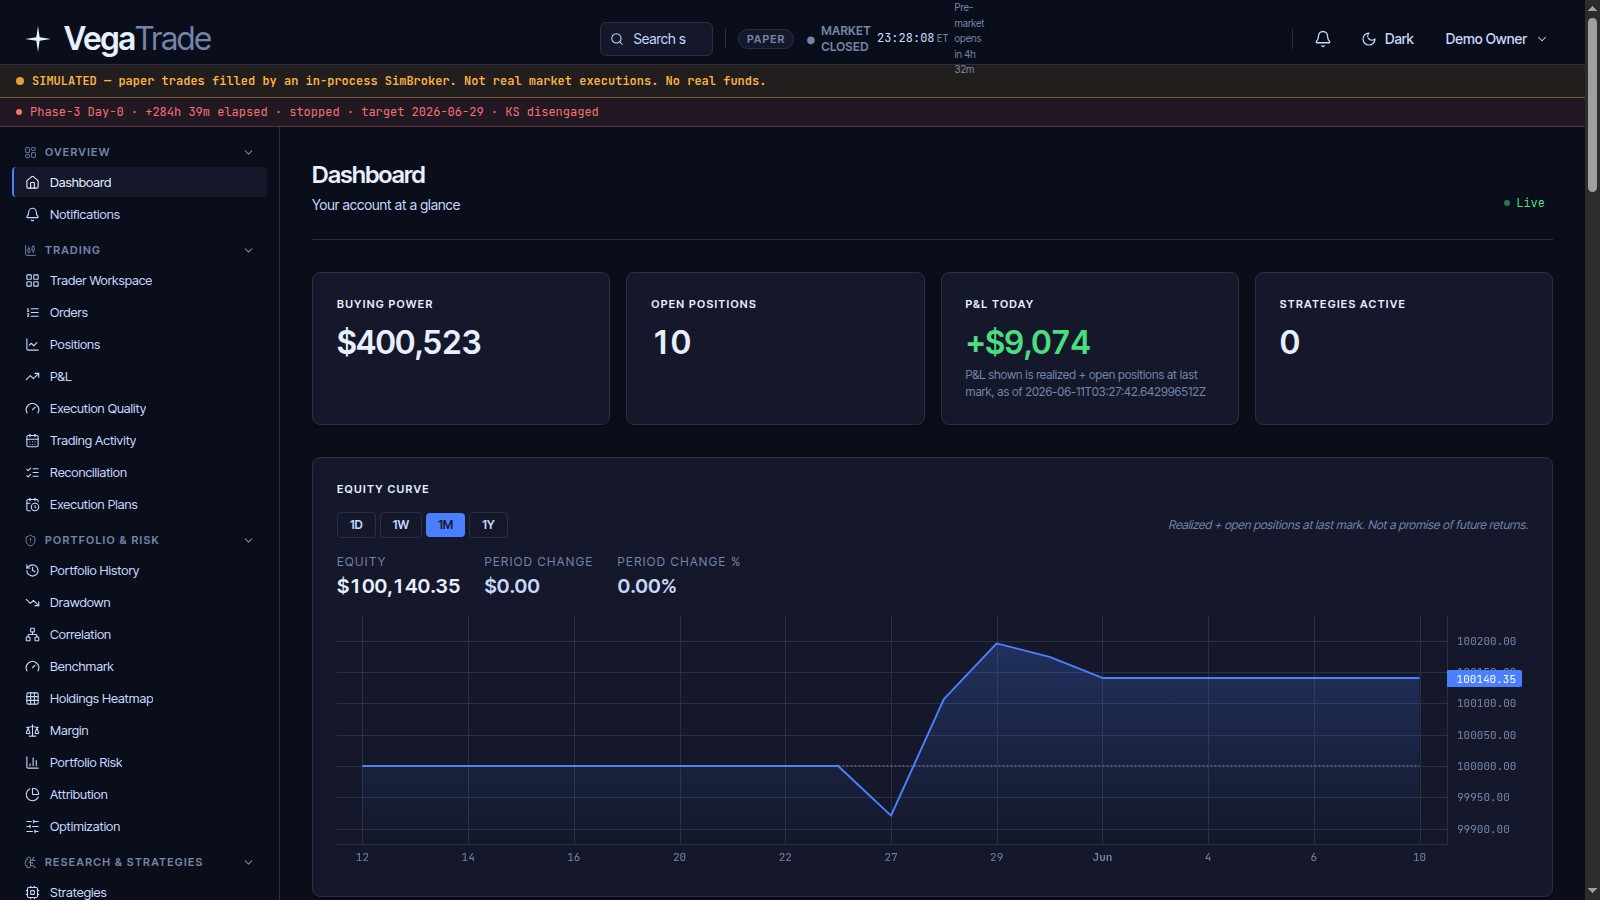Image resolution: width=1600 pixels, height=900 pixels.
Task: Click the Holdings Heatmap grid icon
Action: pos(32,699)
